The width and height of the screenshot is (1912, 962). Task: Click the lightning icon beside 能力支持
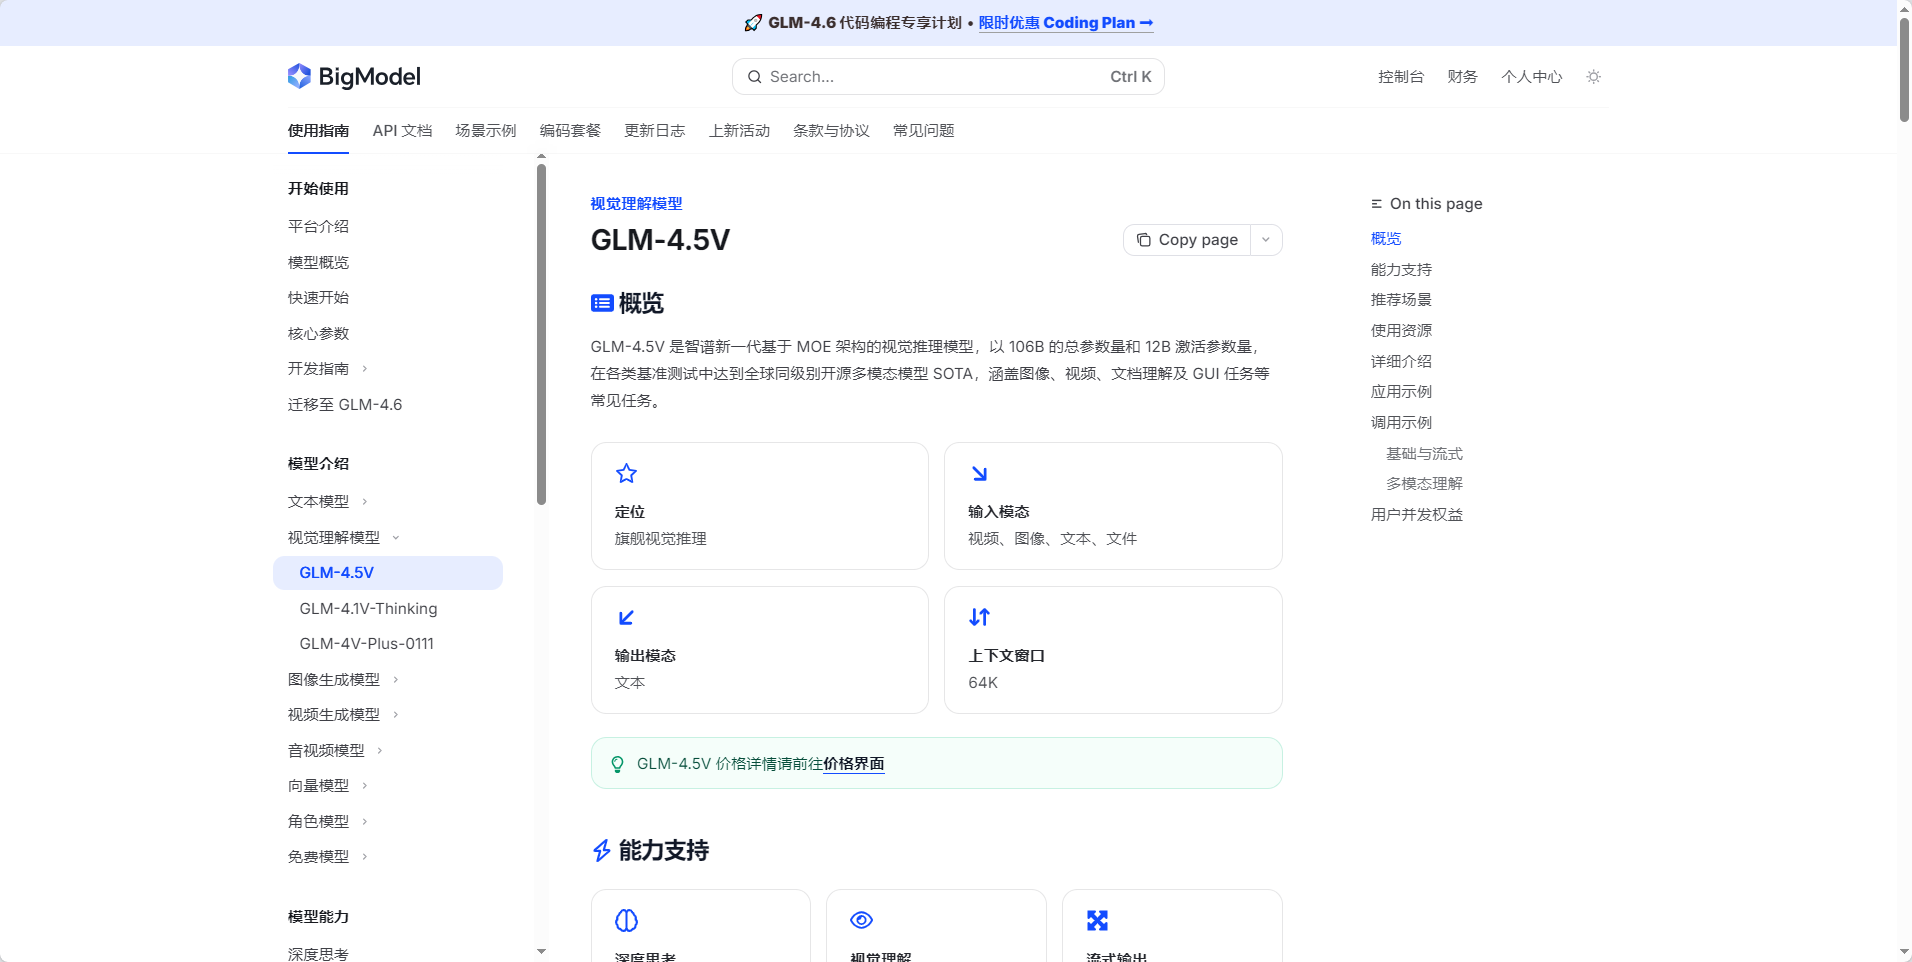click(x=601, y=851)
